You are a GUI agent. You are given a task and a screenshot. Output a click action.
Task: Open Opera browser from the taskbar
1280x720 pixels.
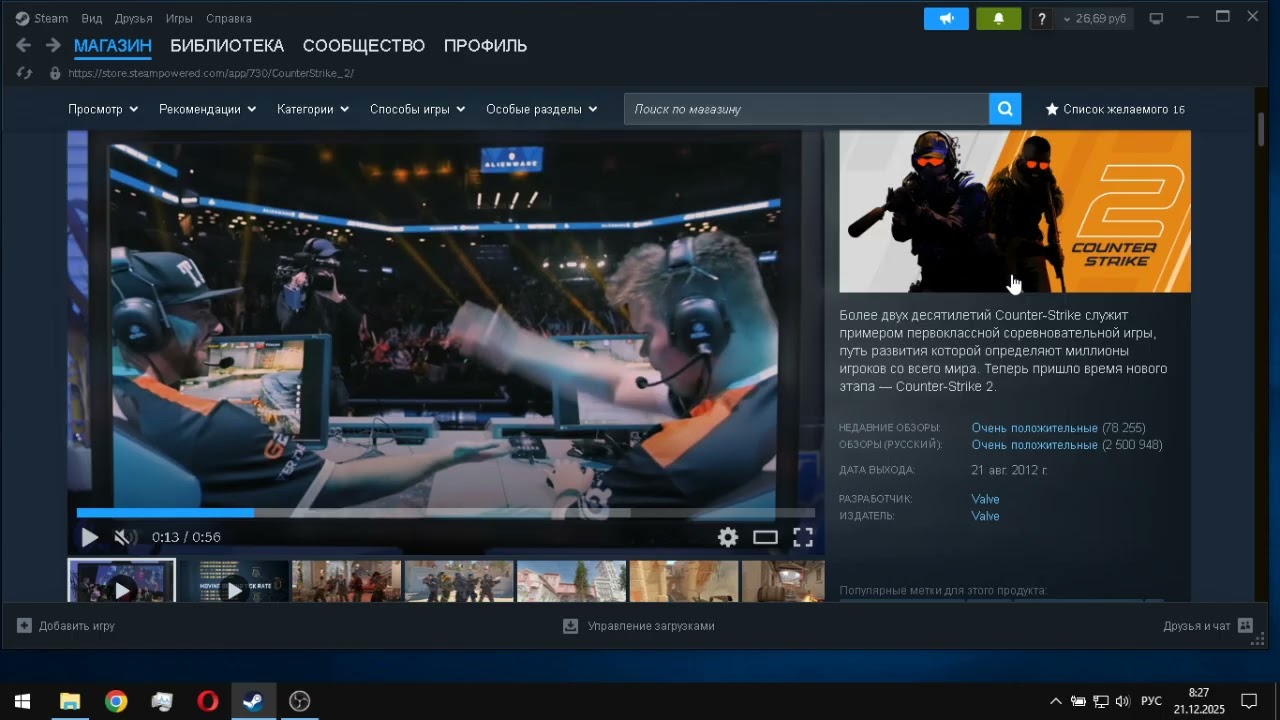tap(207, 701)
